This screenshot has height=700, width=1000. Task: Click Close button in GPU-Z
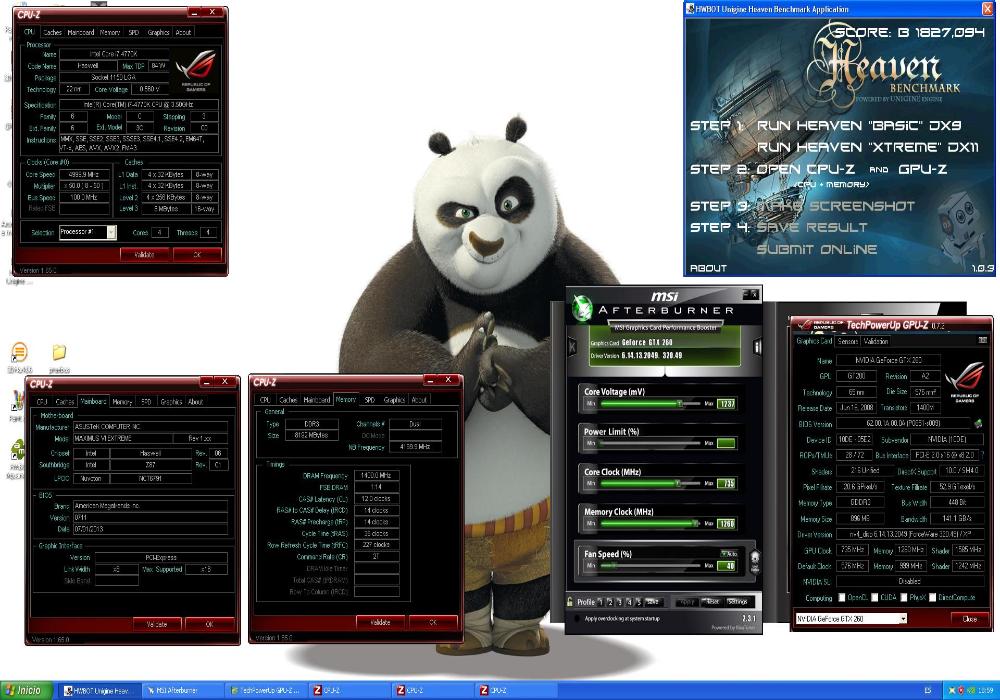pos(969,620)
